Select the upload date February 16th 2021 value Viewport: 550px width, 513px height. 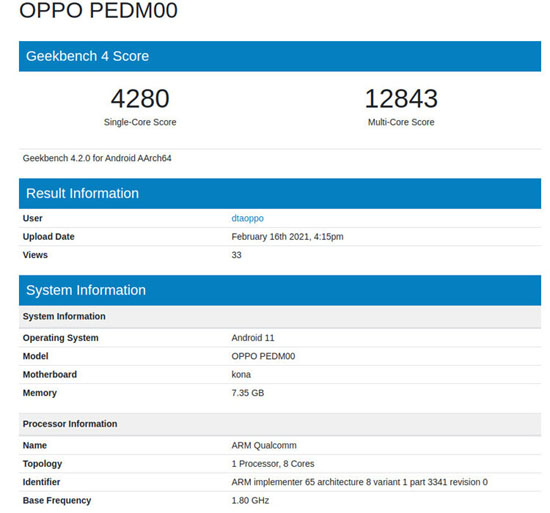[x=287, y=237]
